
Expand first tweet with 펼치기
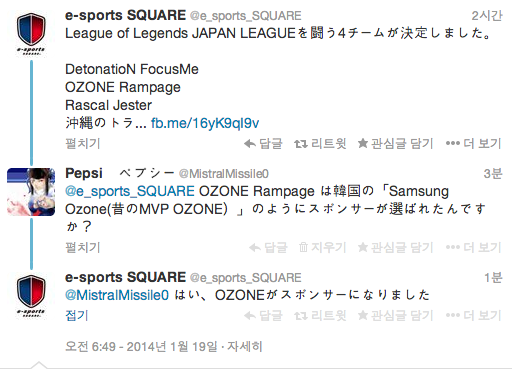coord(83,144)
